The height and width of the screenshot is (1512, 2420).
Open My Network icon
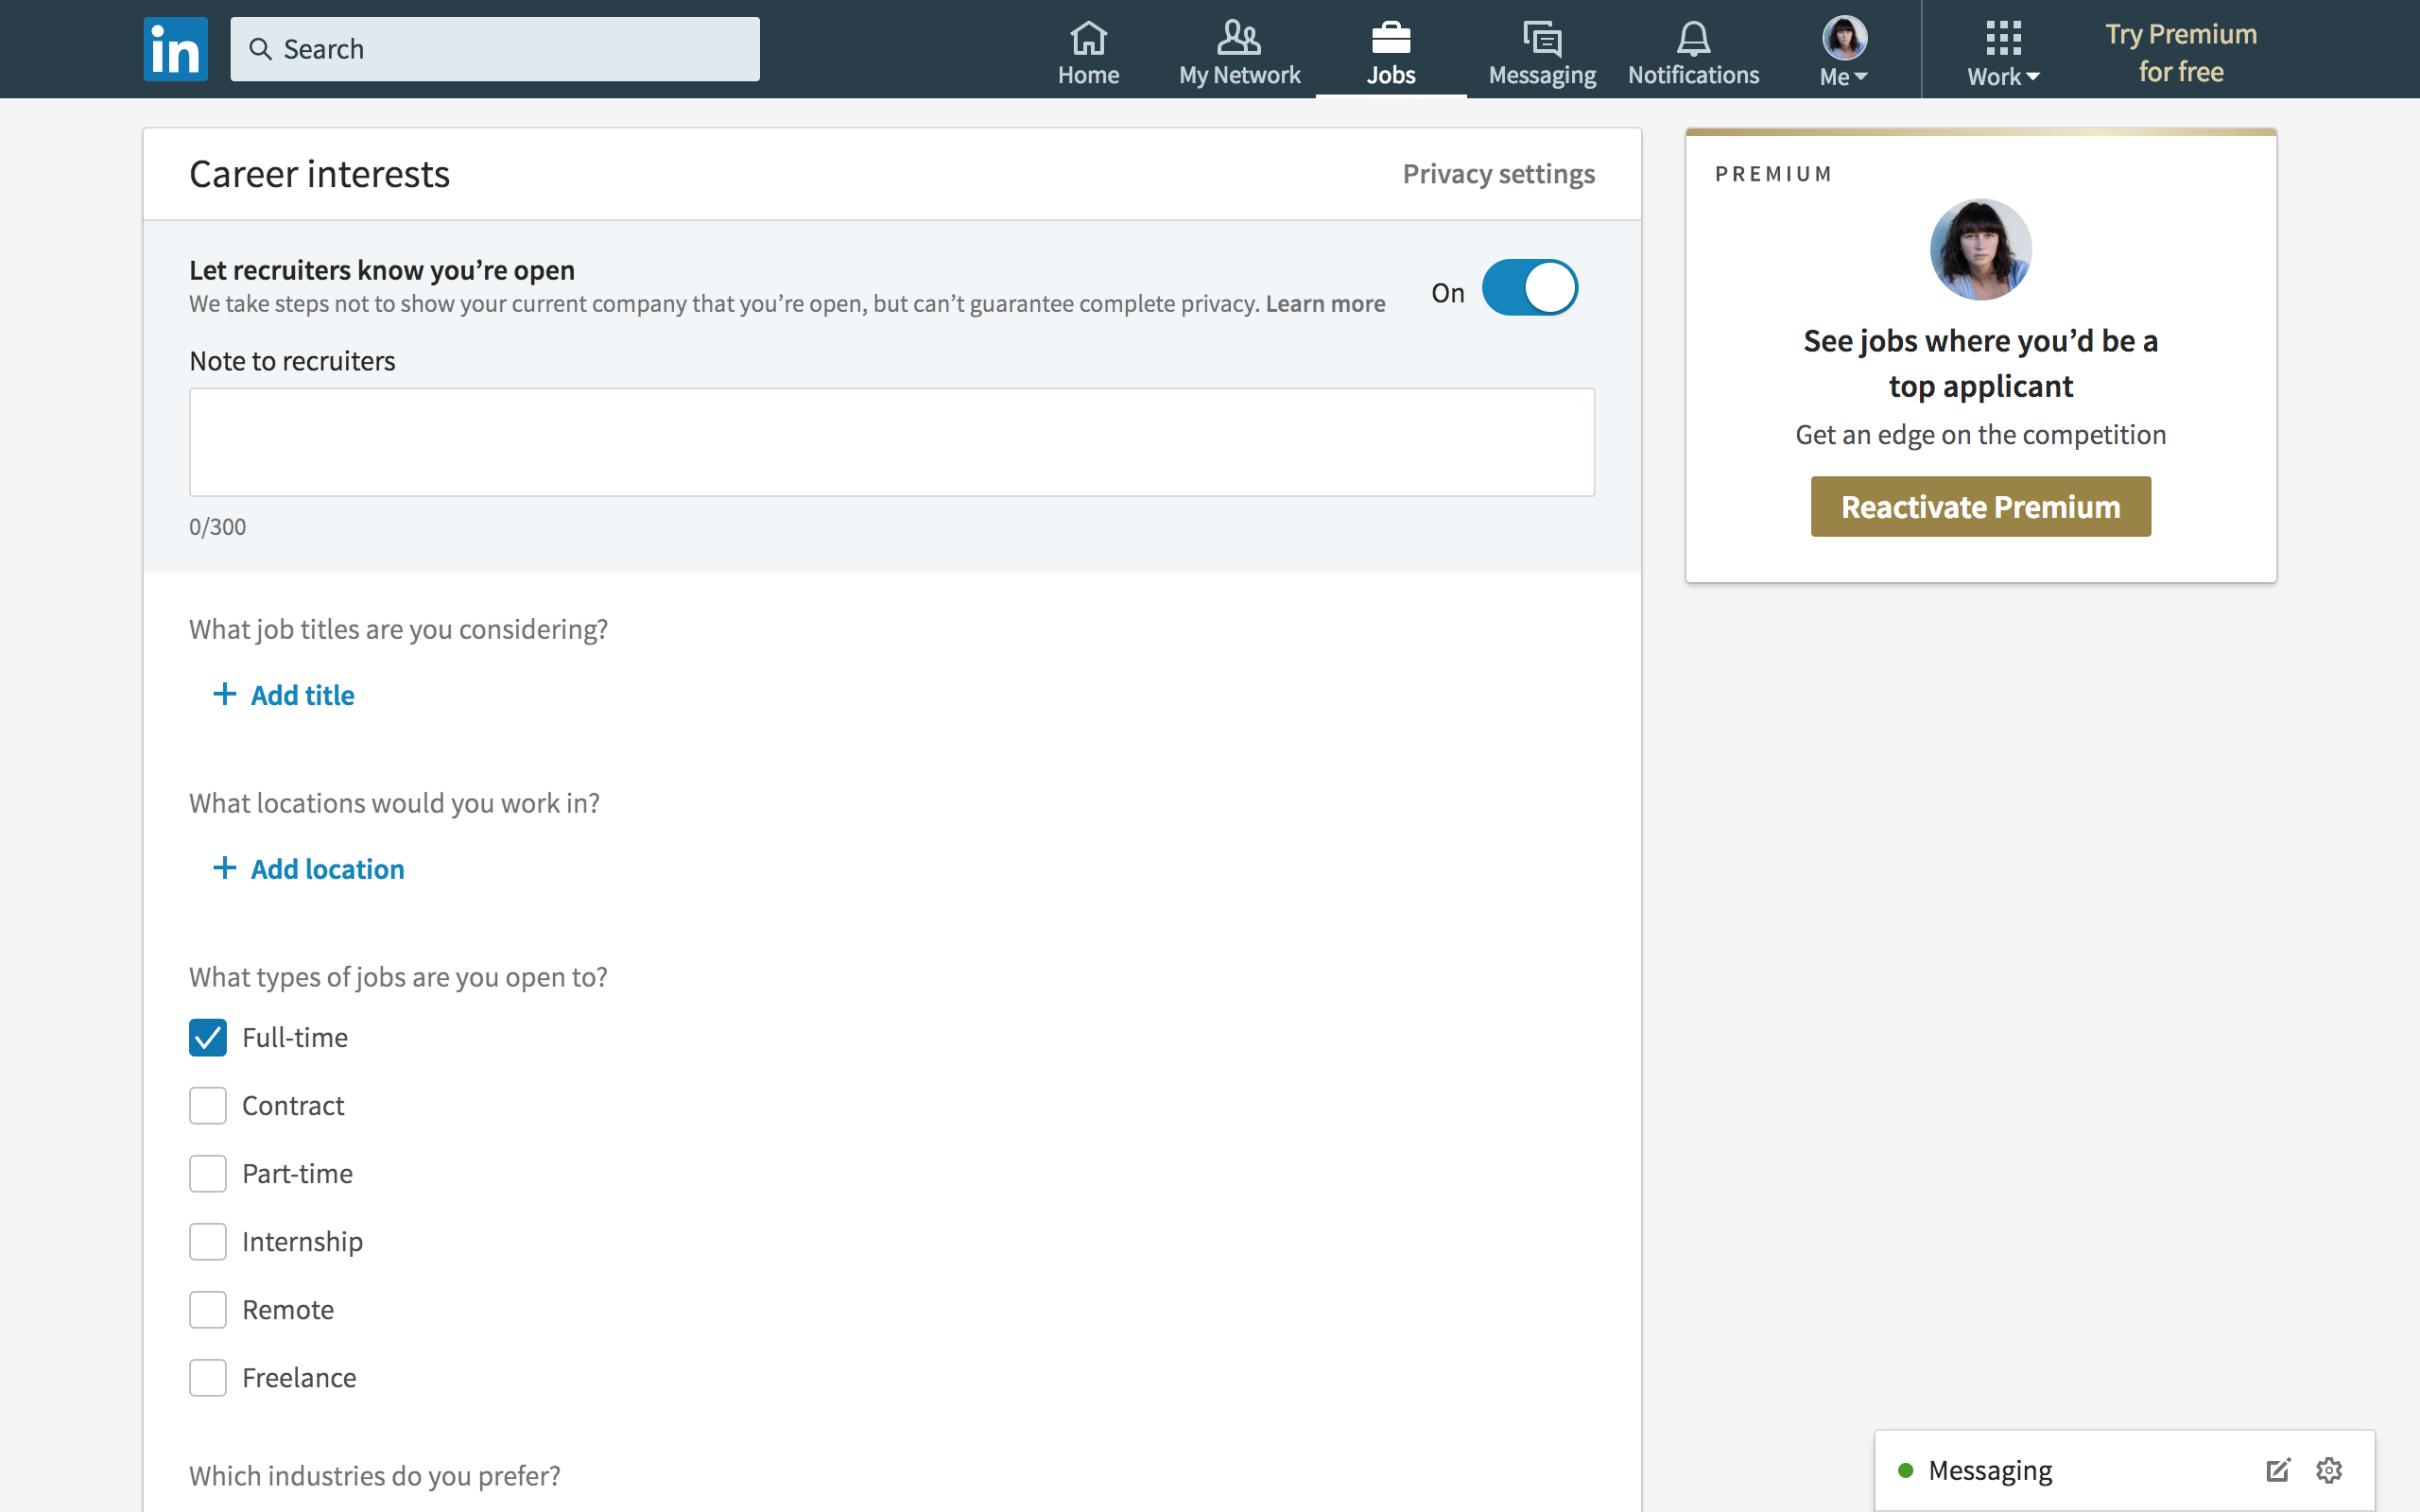pos(1239,38)
